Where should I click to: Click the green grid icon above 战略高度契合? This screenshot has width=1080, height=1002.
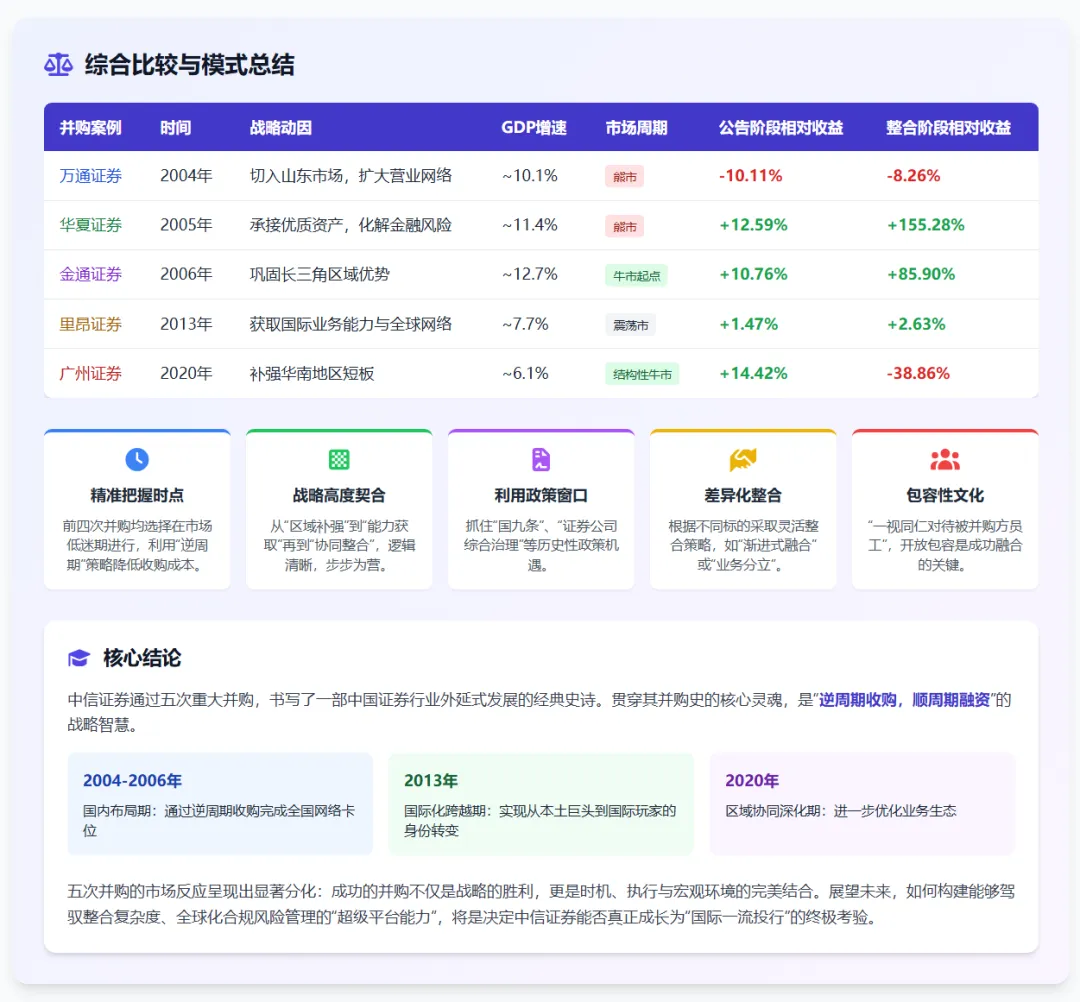339,459
